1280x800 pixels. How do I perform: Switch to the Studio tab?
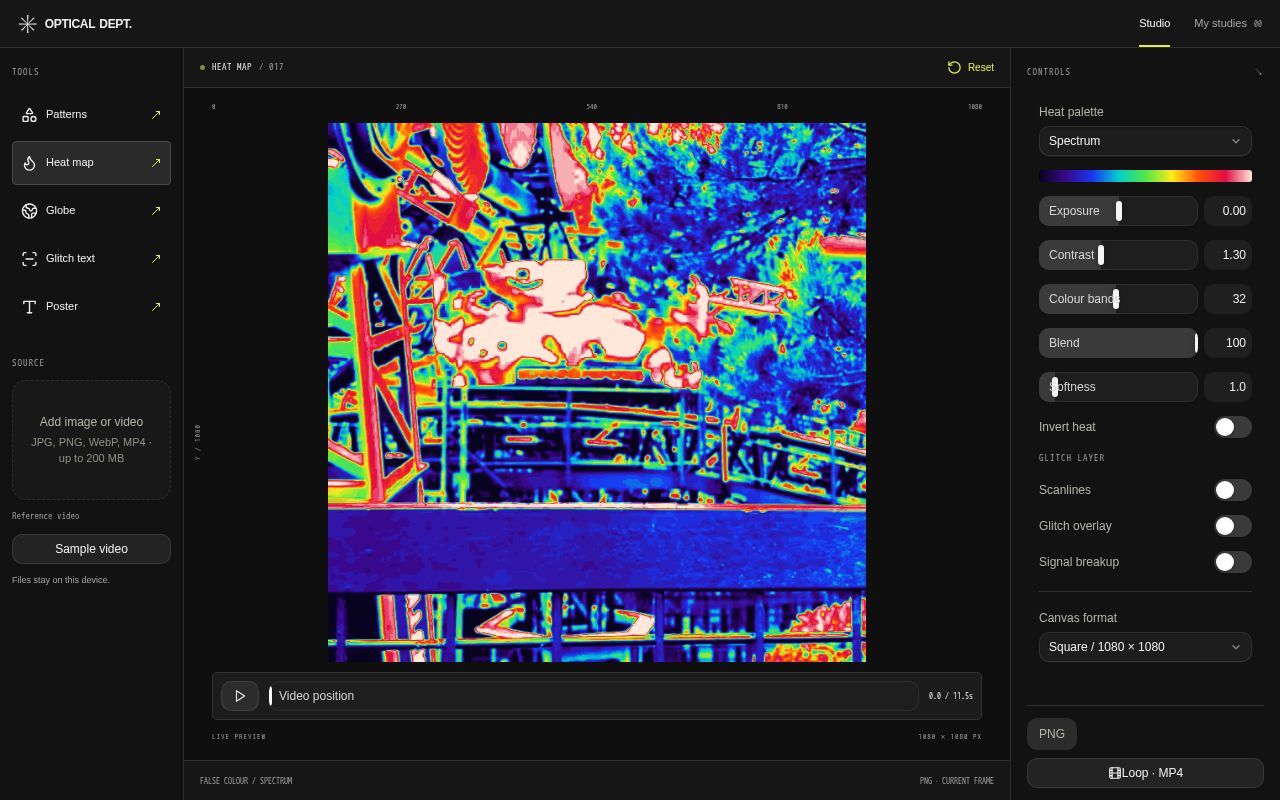click(x=1154, y=23)
